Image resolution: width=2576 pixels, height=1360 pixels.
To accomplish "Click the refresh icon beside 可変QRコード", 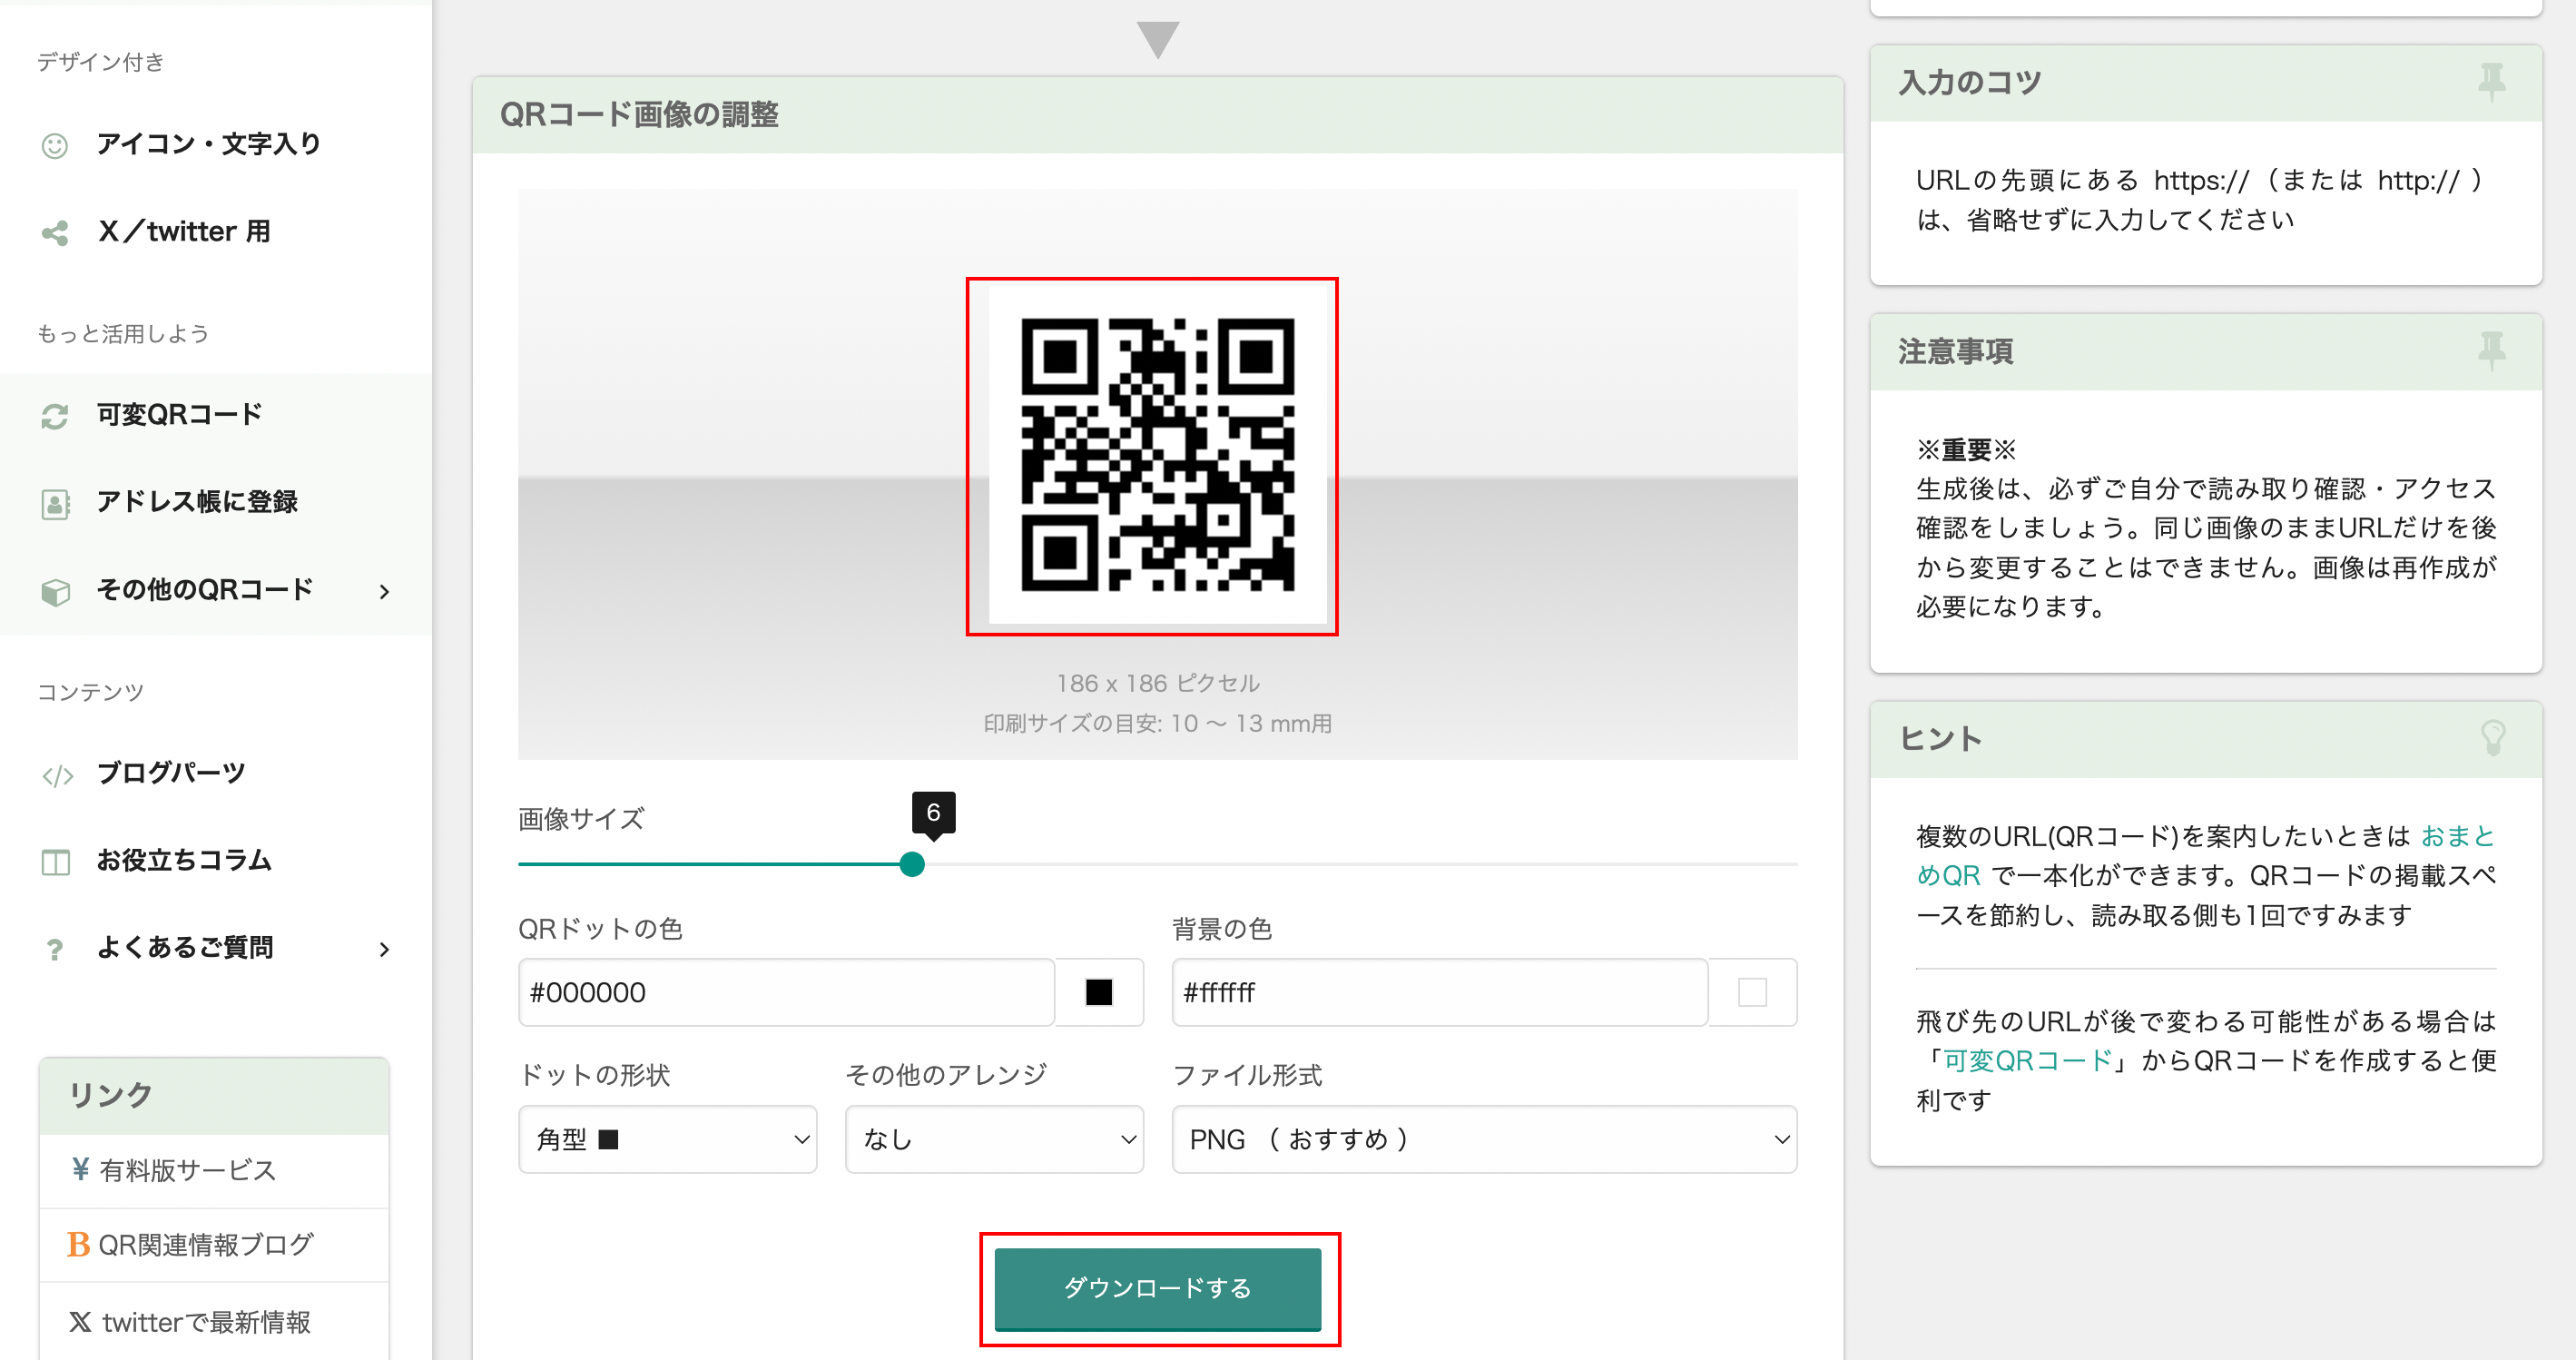I will pos(54,416).
